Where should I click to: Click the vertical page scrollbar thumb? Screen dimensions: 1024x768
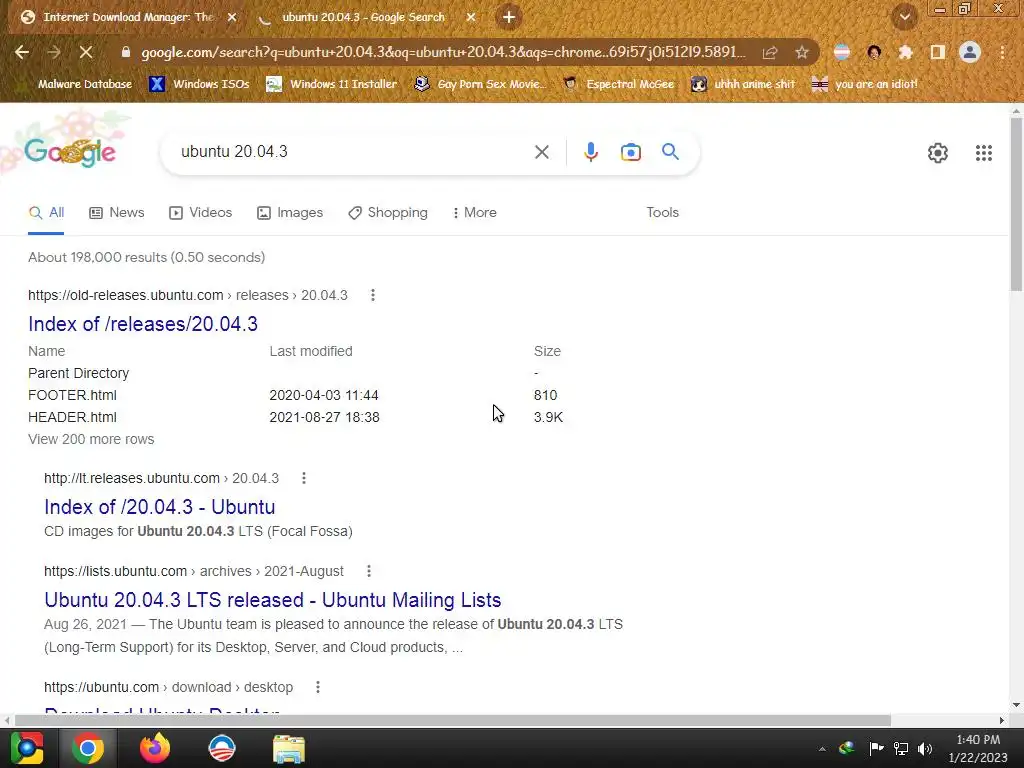(x=1016, y=204)
